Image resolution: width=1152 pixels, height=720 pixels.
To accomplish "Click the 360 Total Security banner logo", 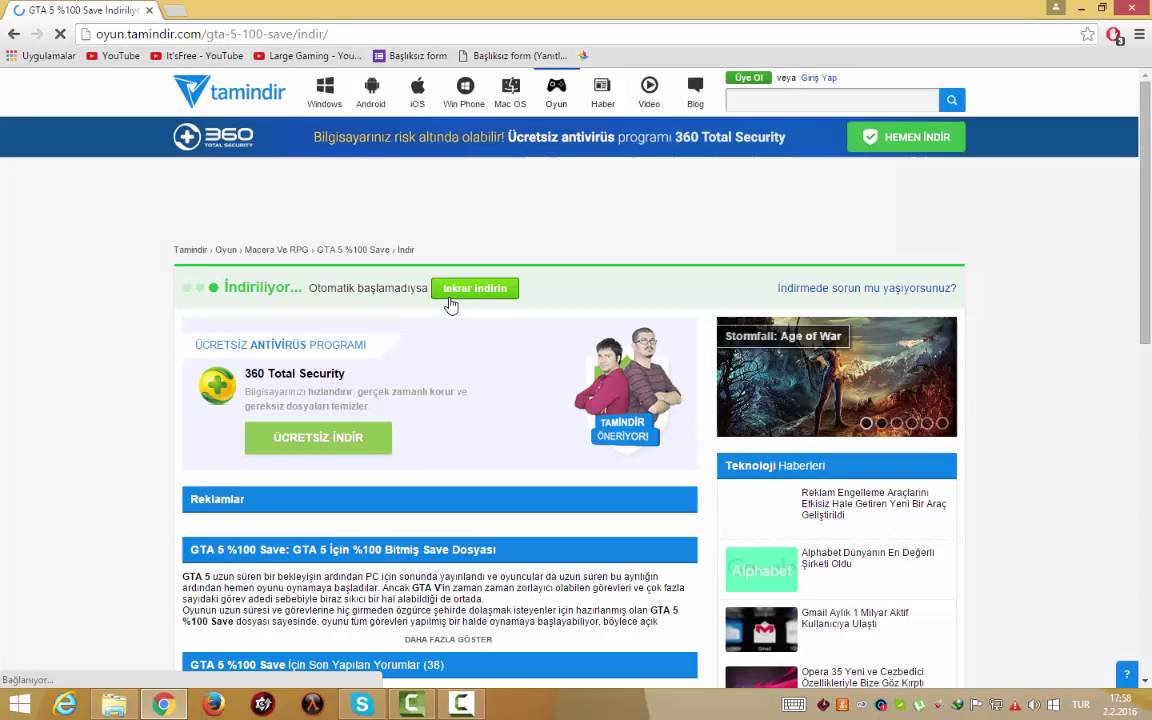I will pos(213,137).
